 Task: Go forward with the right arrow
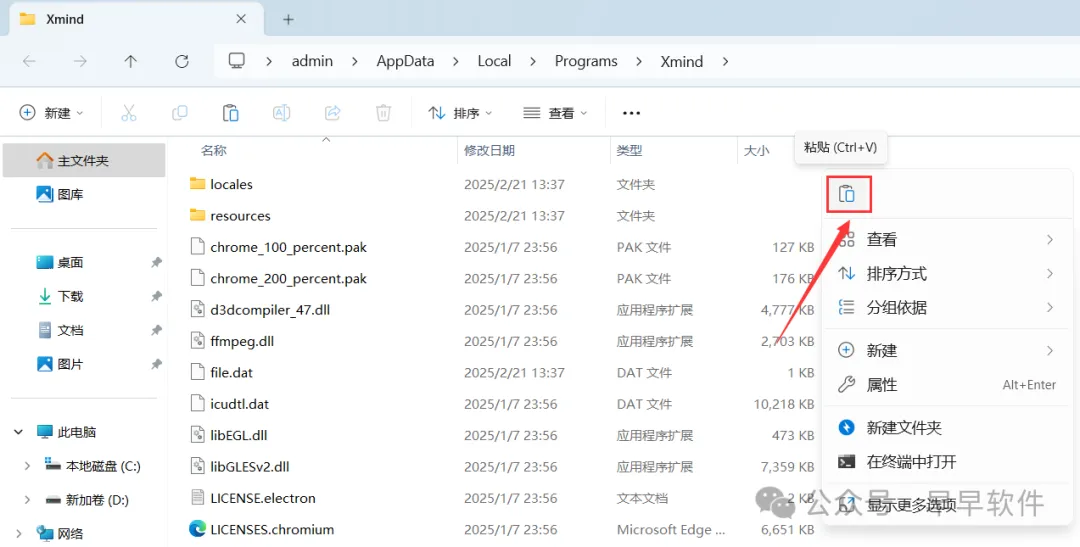[80, 61]
